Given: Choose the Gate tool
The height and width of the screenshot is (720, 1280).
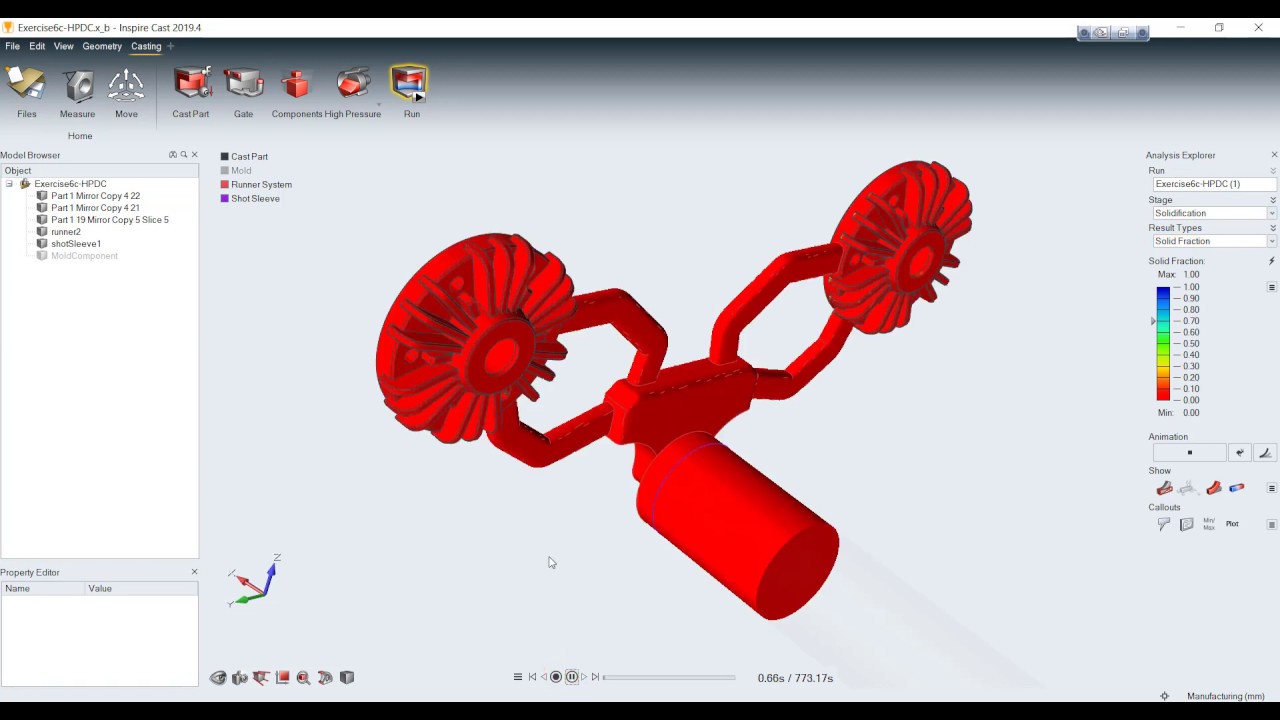Looking at the screenshot, I should pyautogui.click(x=243, y=93).
